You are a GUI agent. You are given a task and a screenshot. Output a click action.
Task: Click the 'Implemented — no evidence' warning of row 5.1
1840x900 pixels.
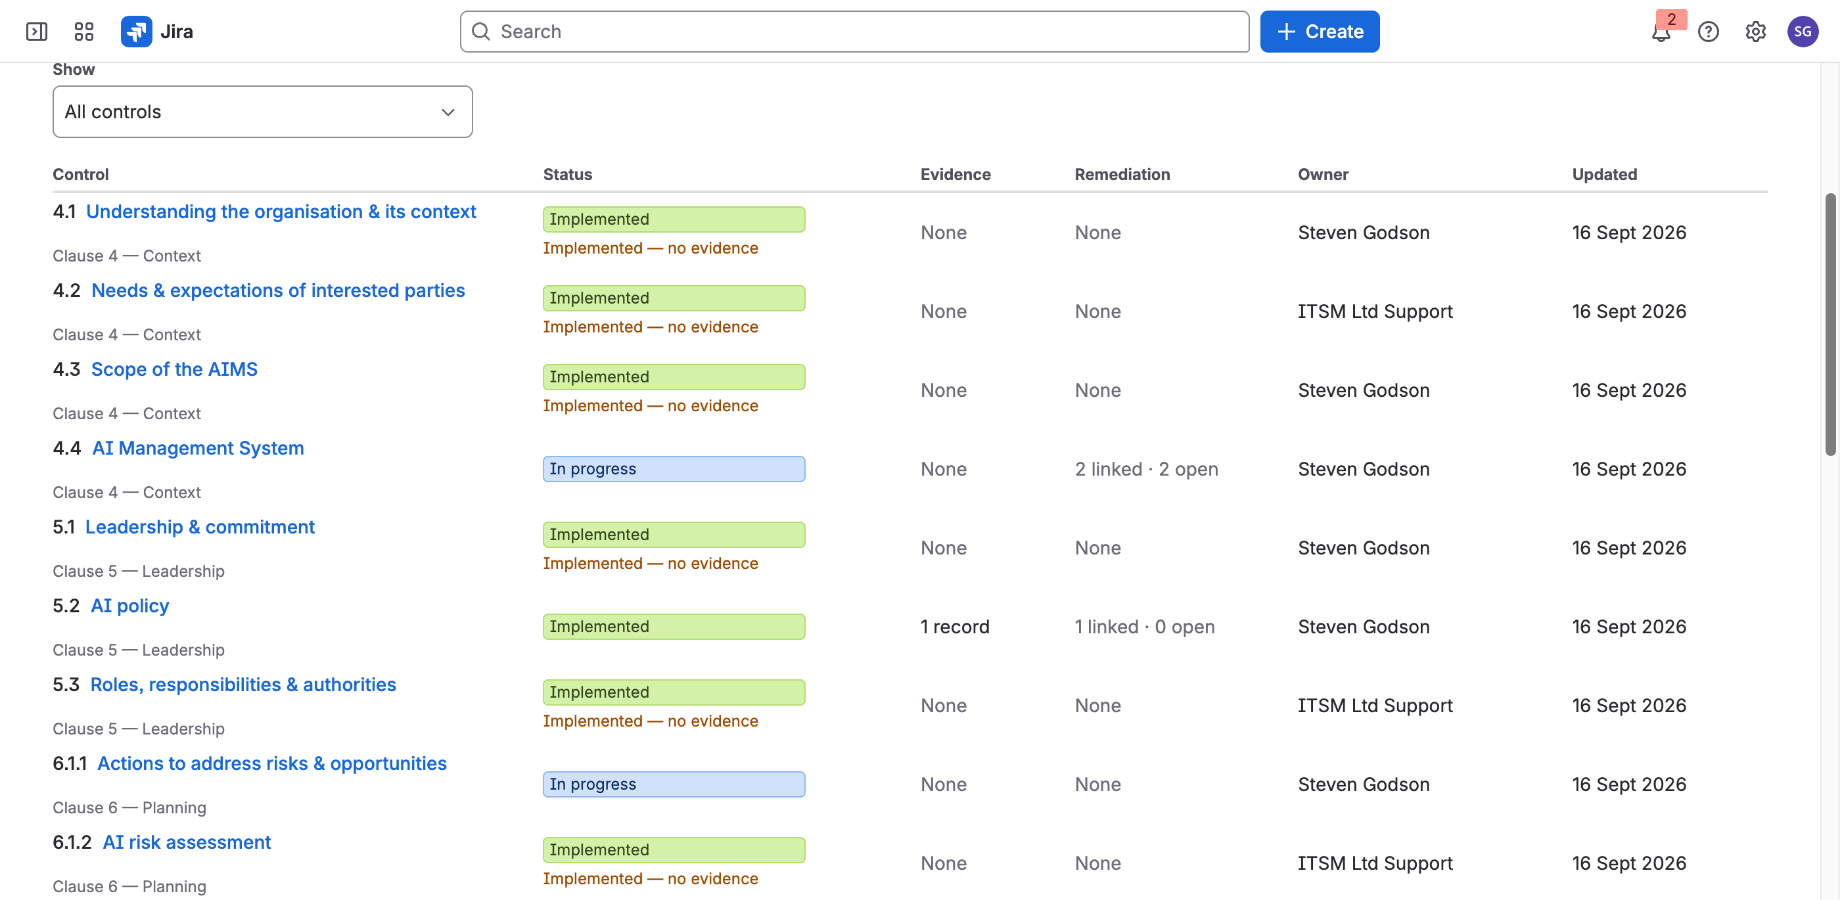click(x=650, y=564)
